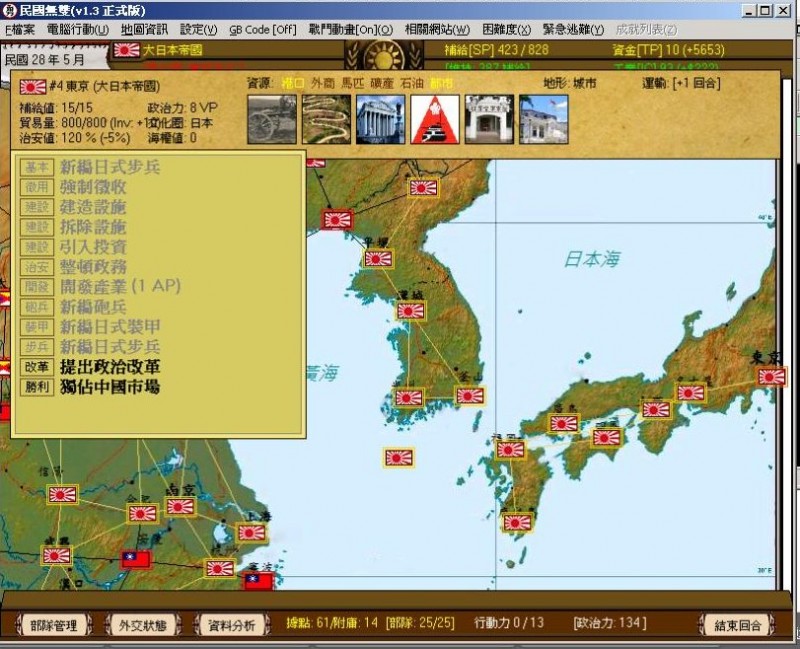Open 部隊管理 troop management
The height and width of the screenshot is (649, 800).
tap(53, 626)
